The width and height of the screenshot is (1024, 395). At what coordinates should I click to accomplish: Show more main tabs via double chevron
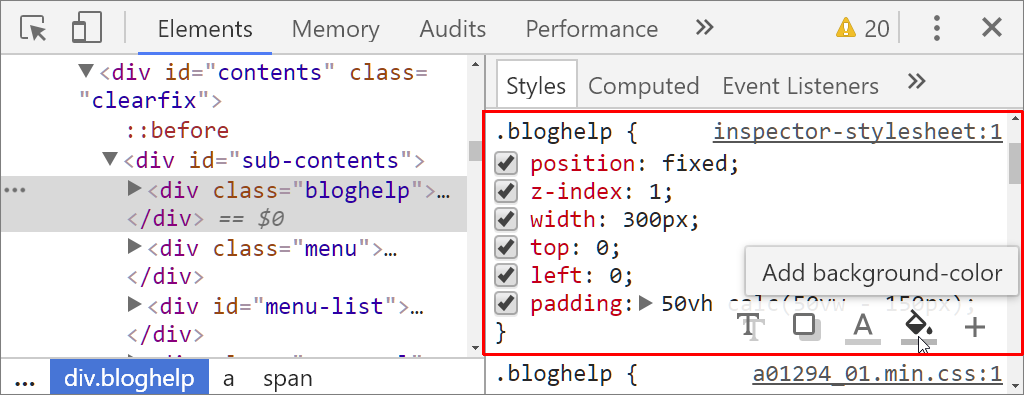click(704, 28)
